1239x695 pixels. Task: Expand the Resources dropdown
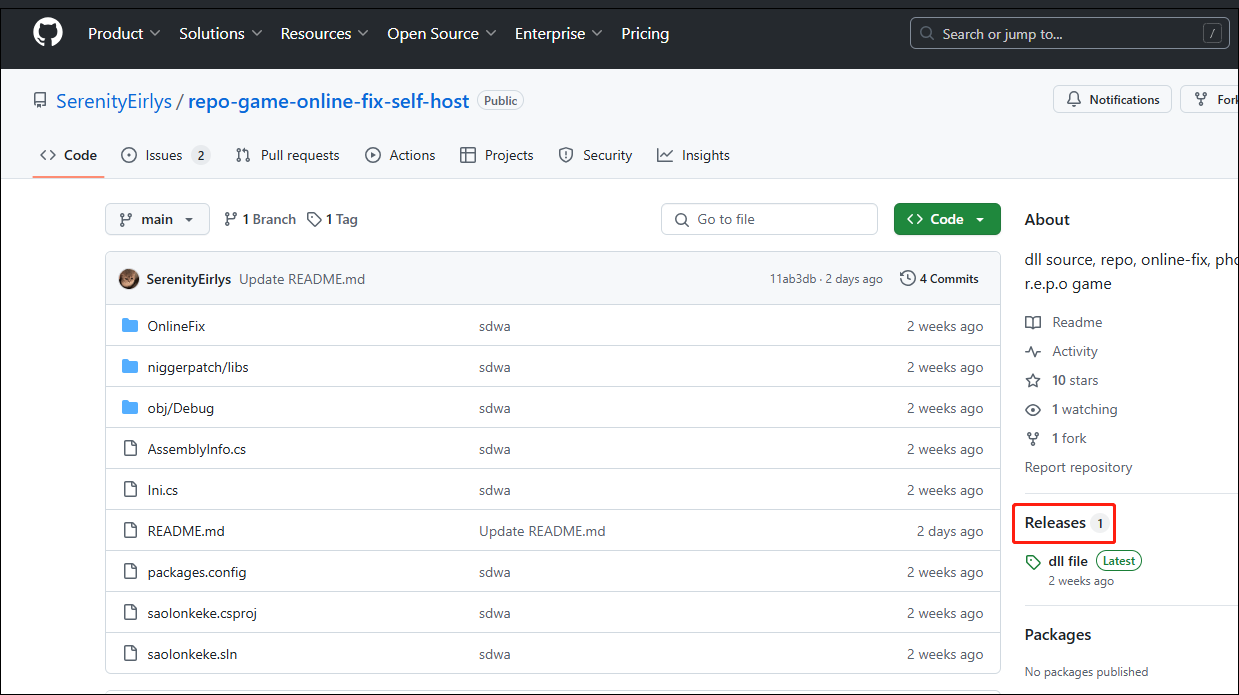(324, 33)
